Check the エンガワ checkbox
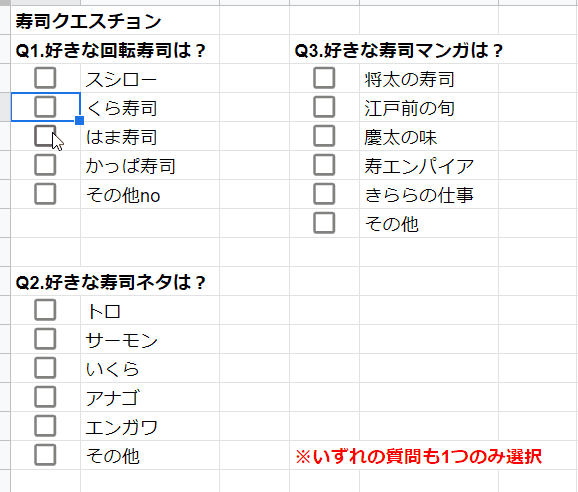 (x=45, y=426)
